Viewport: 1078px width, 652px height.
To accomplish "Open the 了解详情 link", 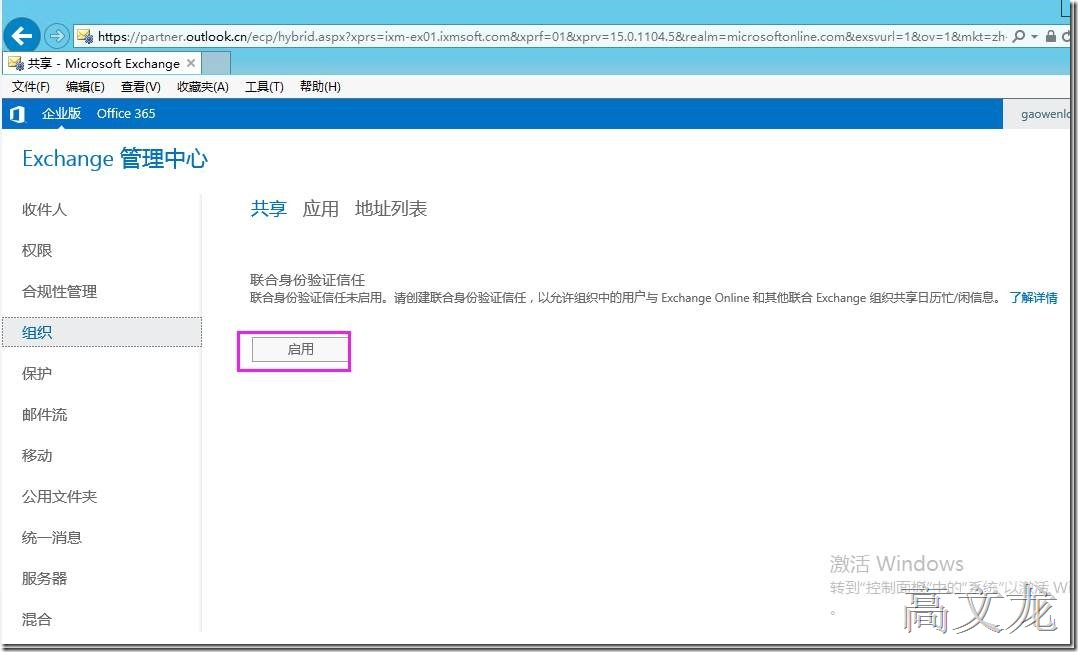I will click(x=1033, y=298).
